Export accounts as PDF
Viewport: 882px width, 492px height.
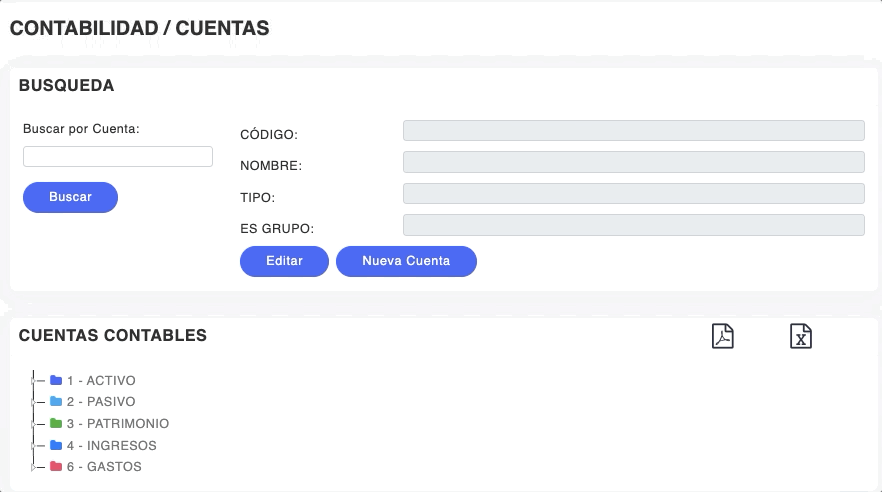point(722,336)
